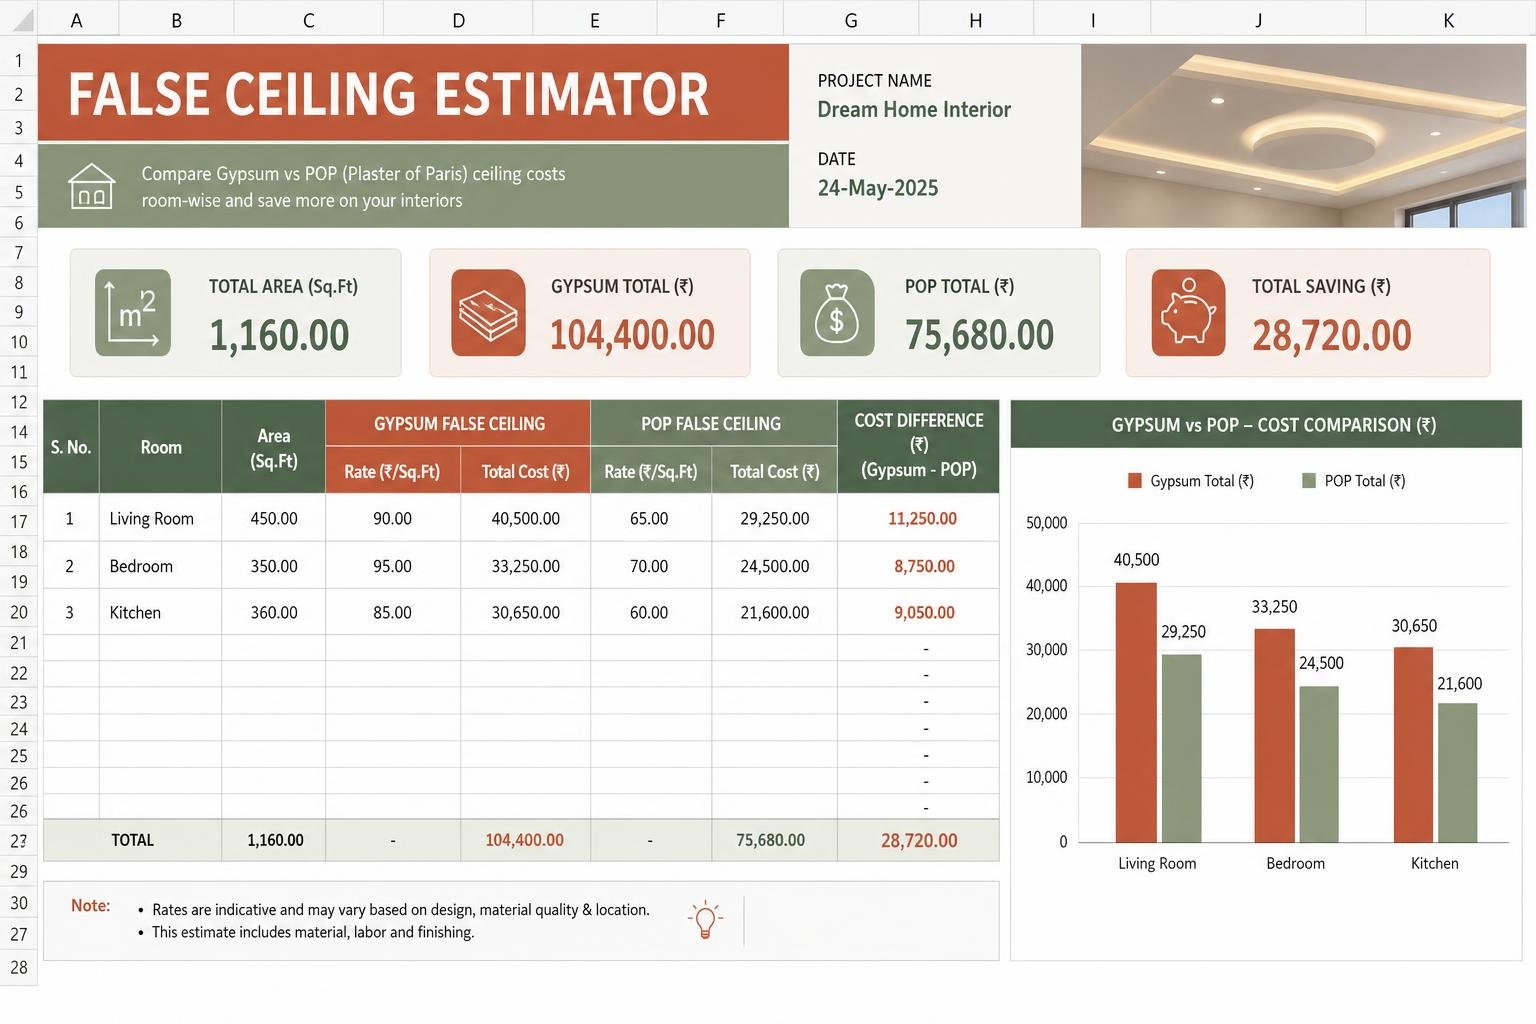Click the Kitchen POP cost 21,600.00 cell

775,612
